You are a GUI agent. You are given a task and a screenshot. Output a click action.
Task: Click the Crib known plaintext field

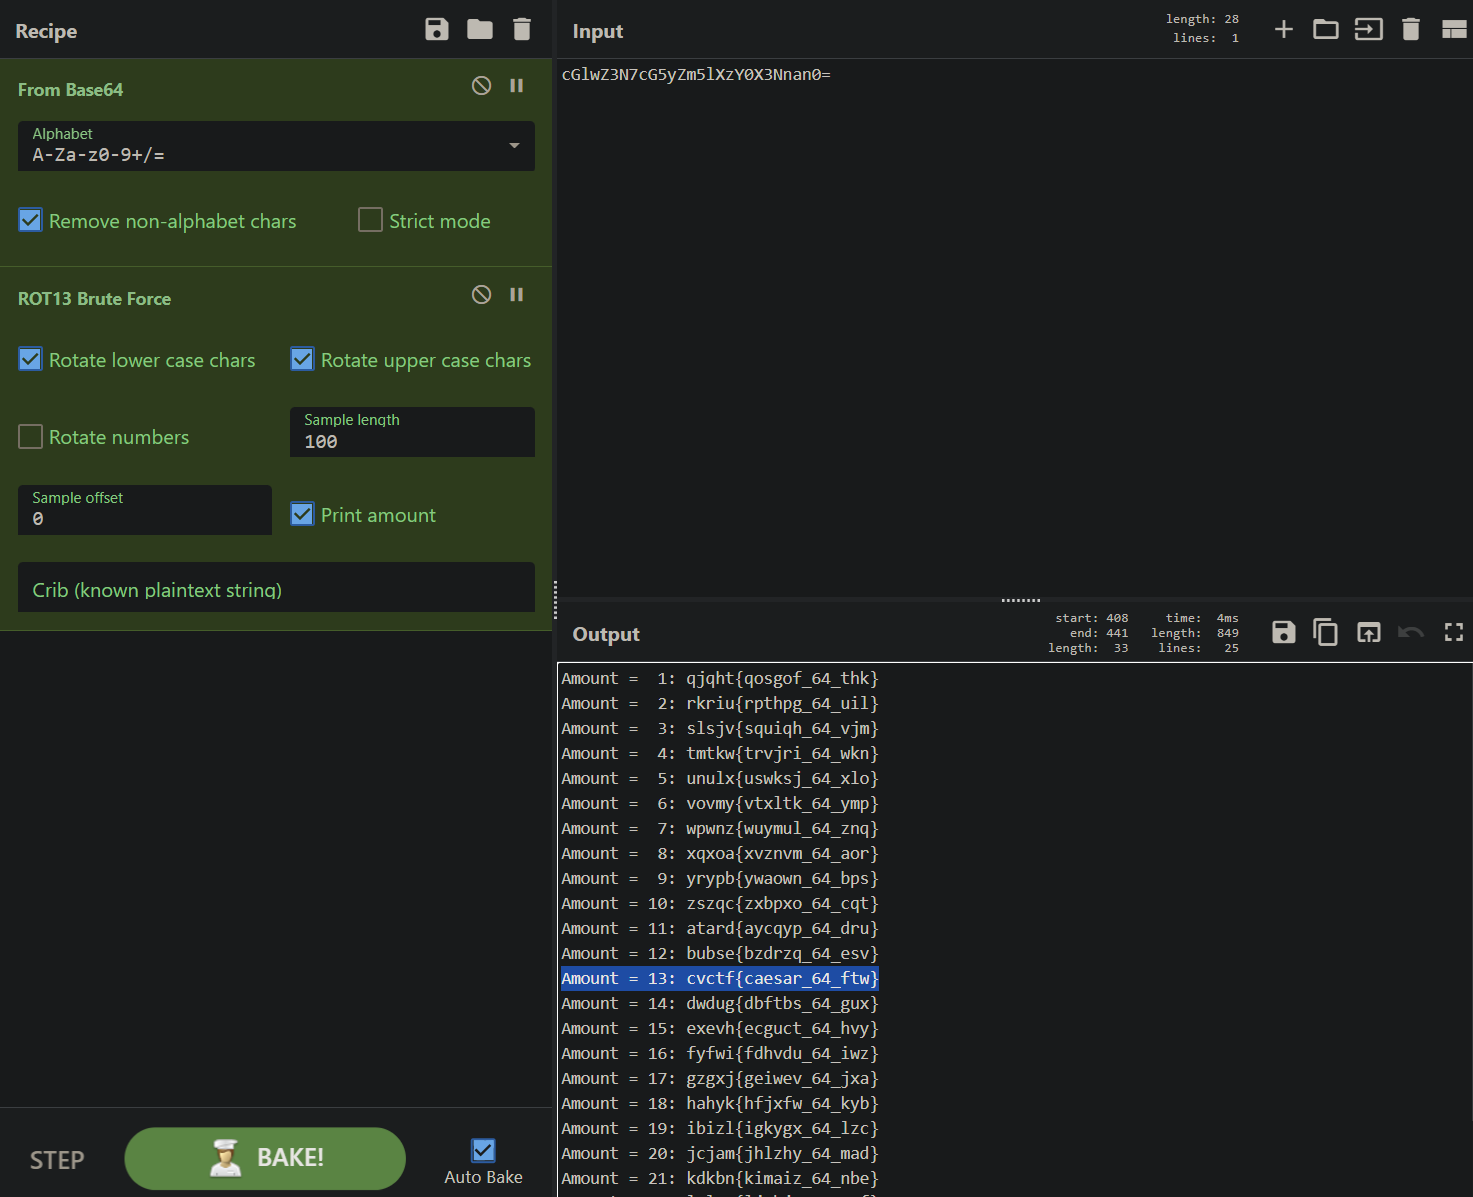(x=276, y=588)
